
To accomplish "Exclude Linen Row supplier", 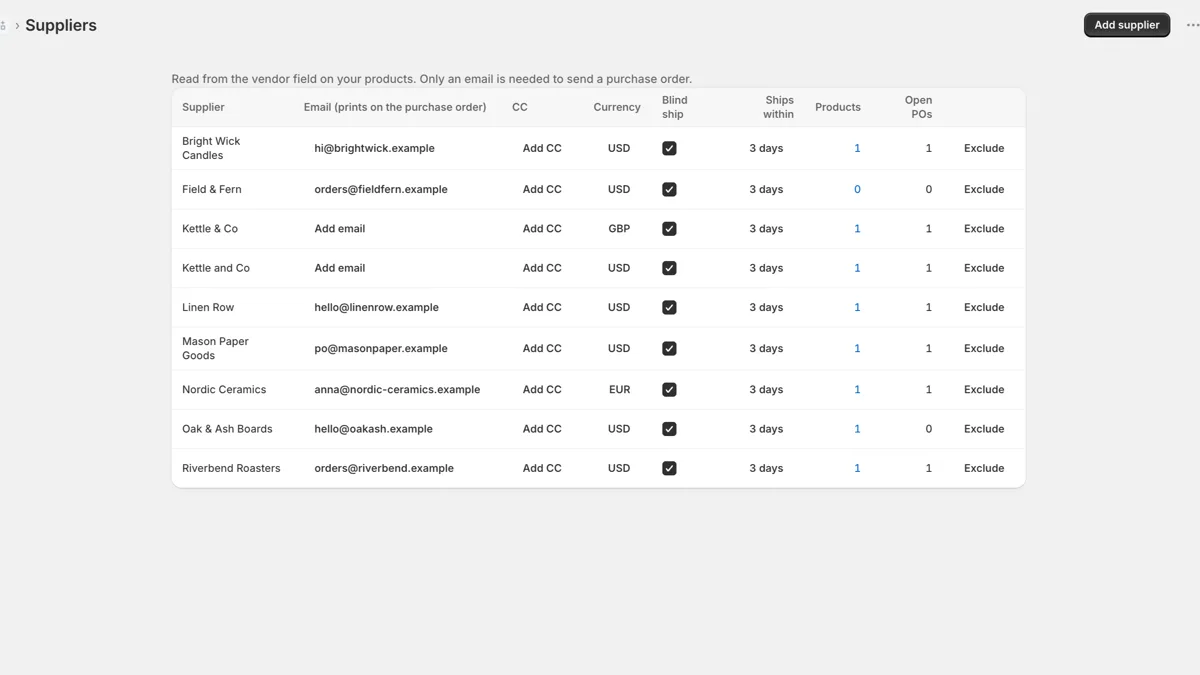I will click(984, 308).
